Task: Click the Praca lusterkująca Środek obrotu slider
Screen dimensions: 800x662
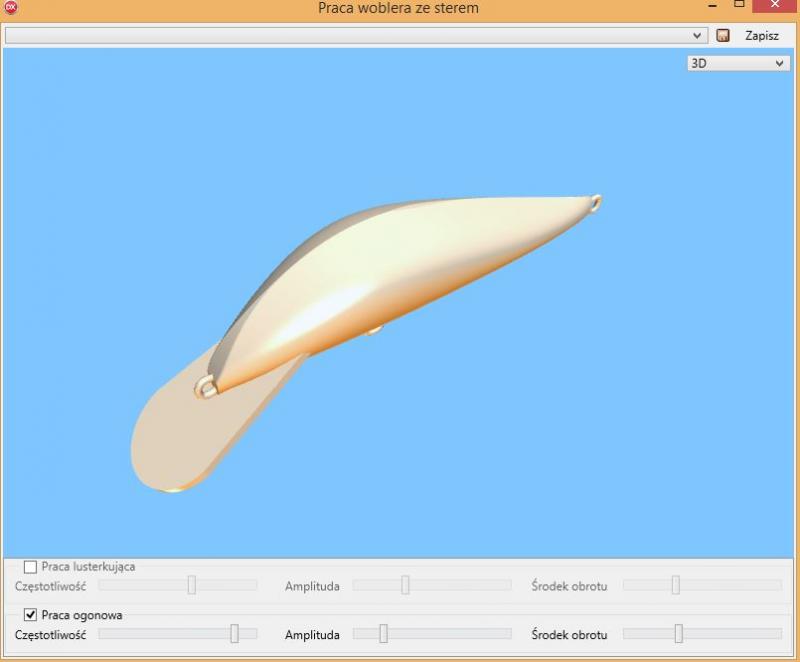Action: [x=676, y=585]
